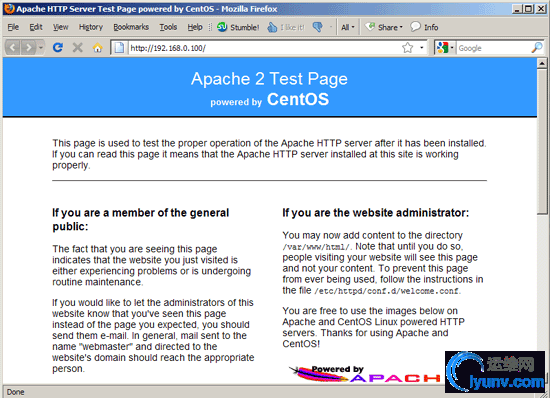
Task: Start the search with the magnifier icon
Action: pos(537,47)
